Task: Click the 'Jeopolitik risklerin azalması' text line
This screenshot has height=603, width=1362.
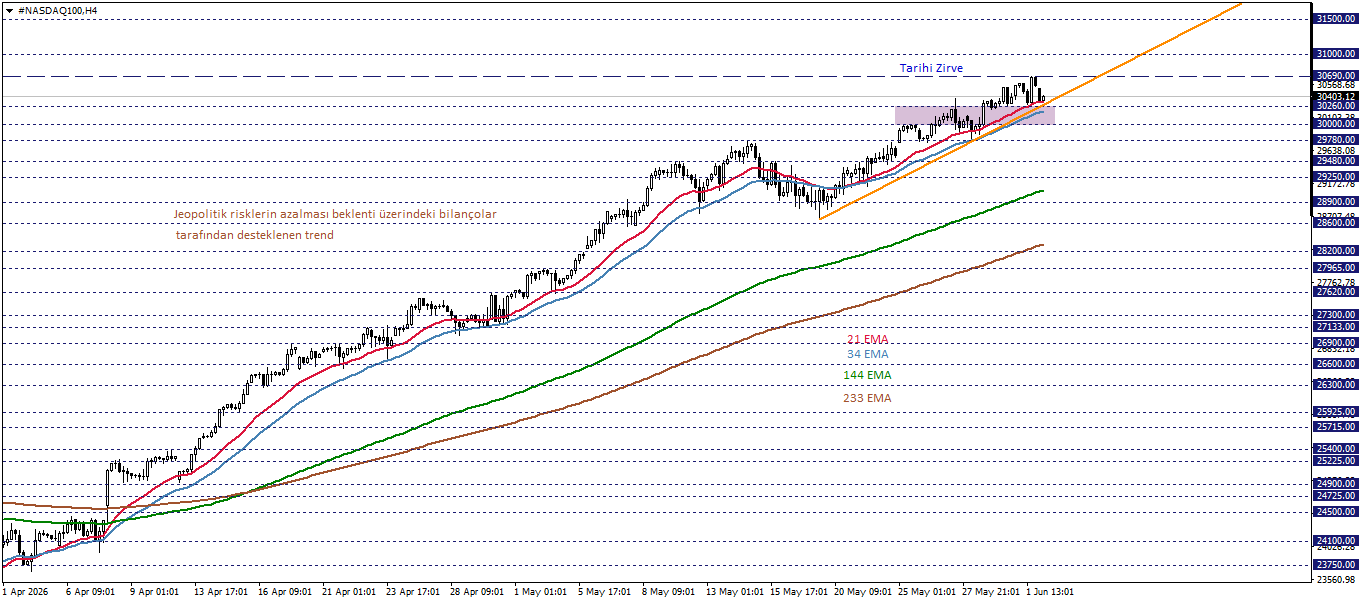Action: [334, 214]
